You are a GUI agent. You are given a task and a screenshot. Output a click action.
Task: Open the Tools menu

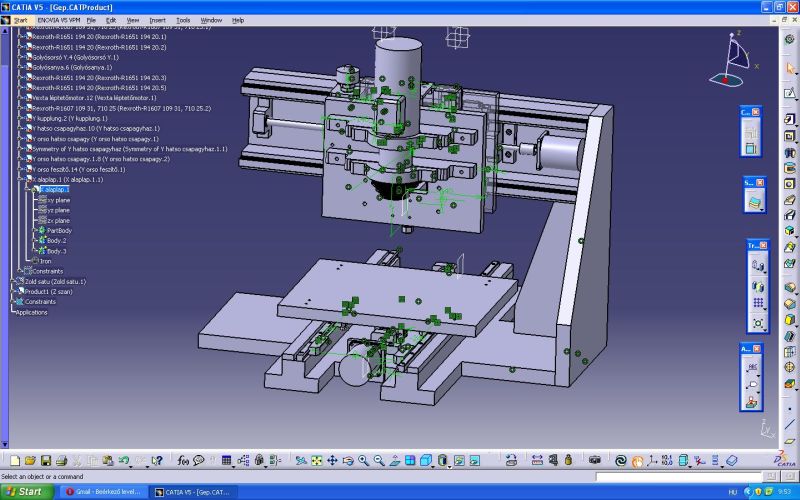click(183, 20)
